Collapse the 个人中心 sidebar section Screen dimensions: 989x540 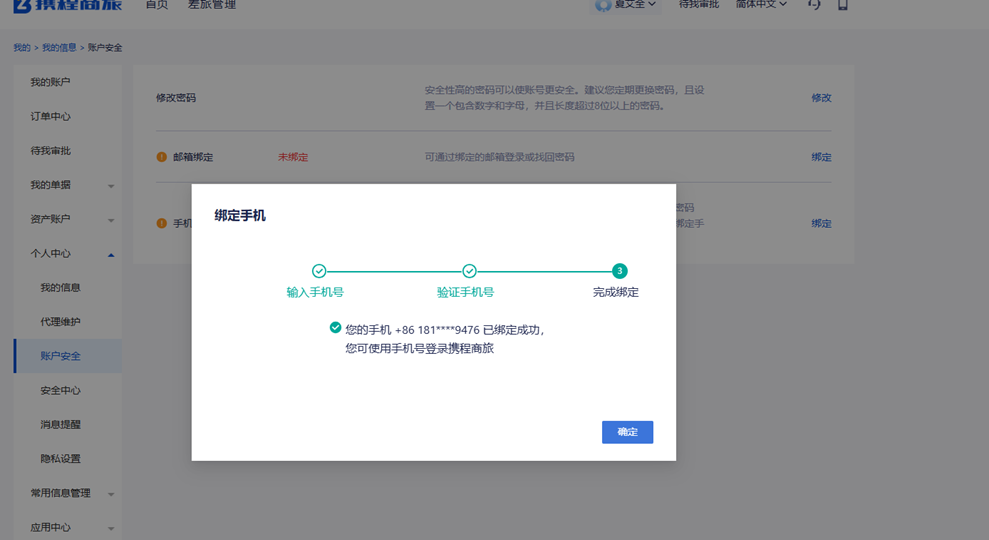point(111,254)
